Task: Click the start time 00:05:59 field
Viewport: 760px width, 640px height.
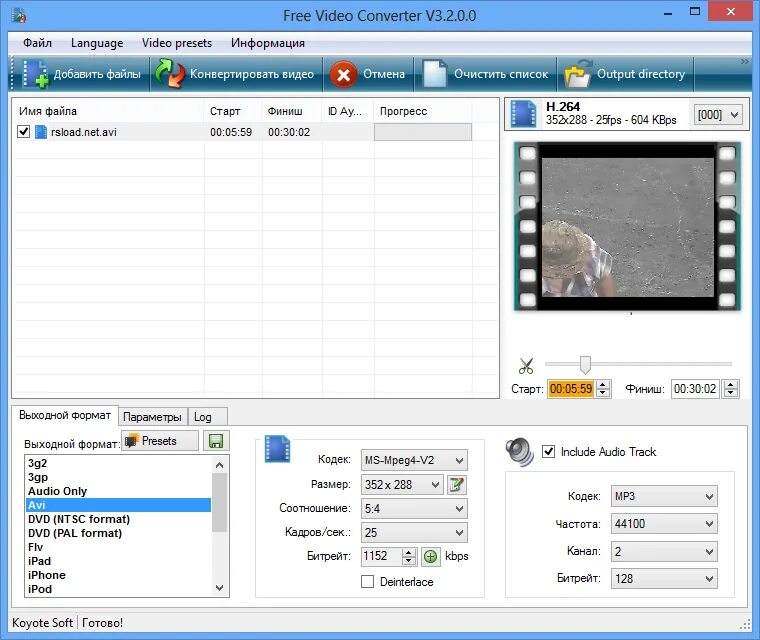Action: [571, 389]
